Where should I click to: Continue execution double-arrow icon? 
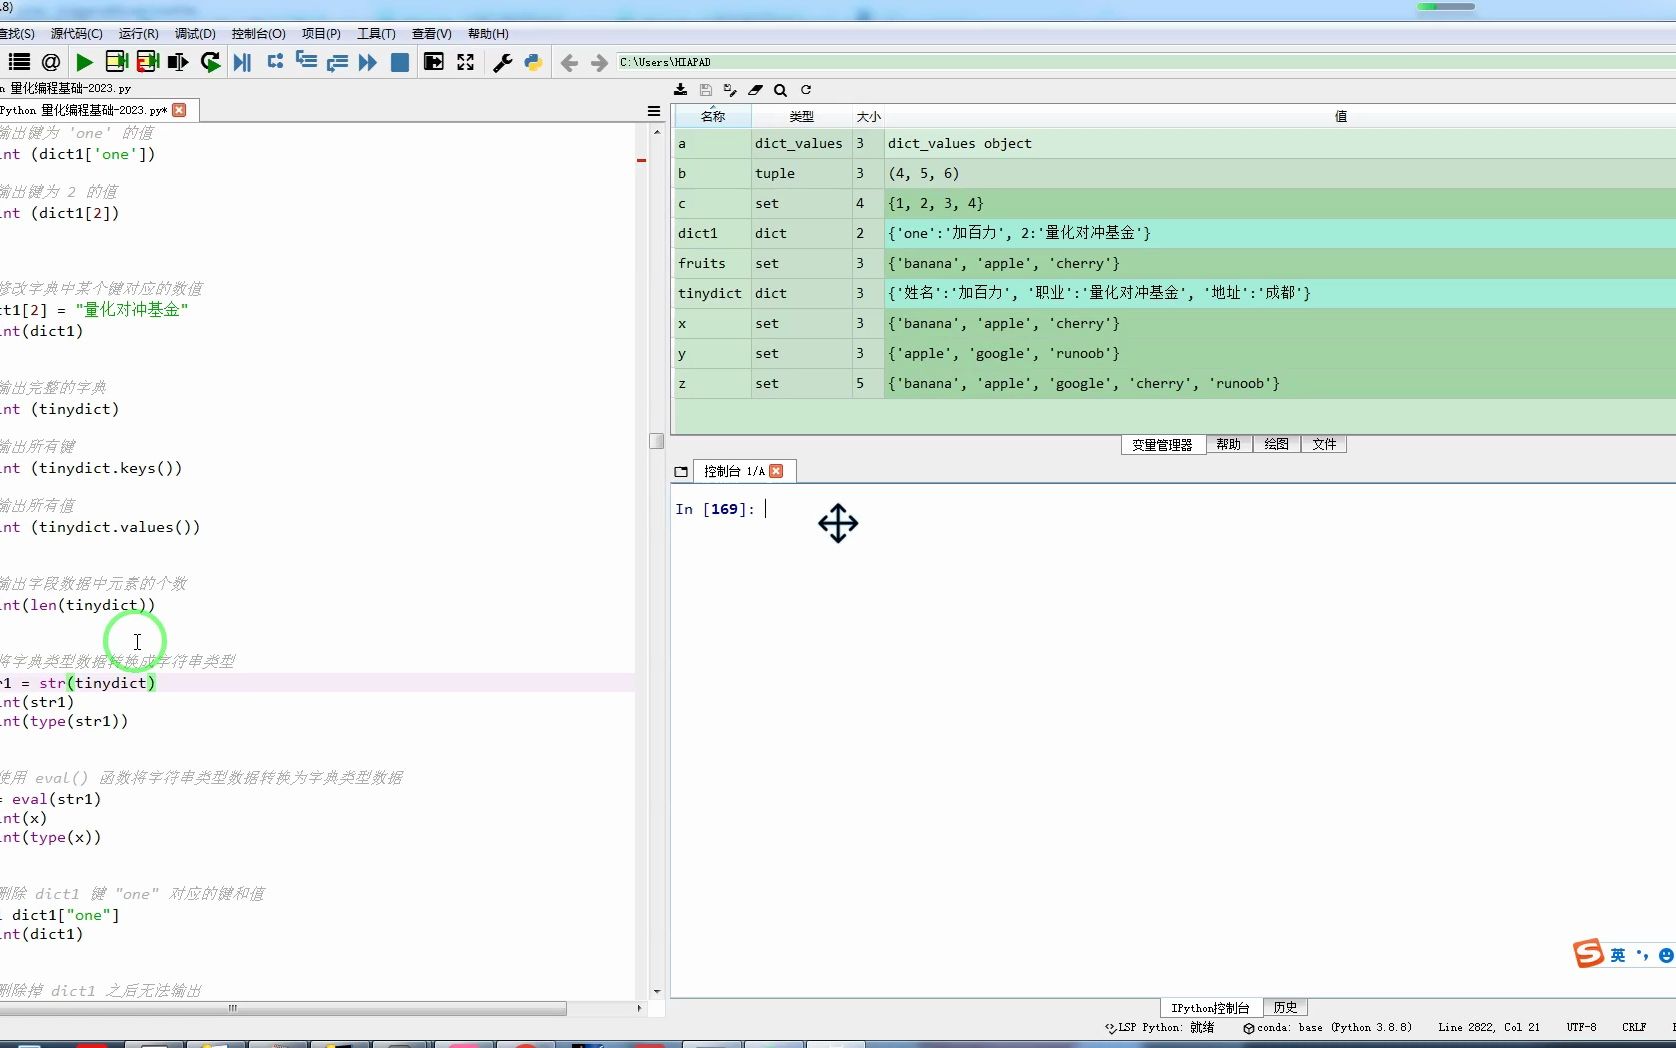[x=368, y=62]
